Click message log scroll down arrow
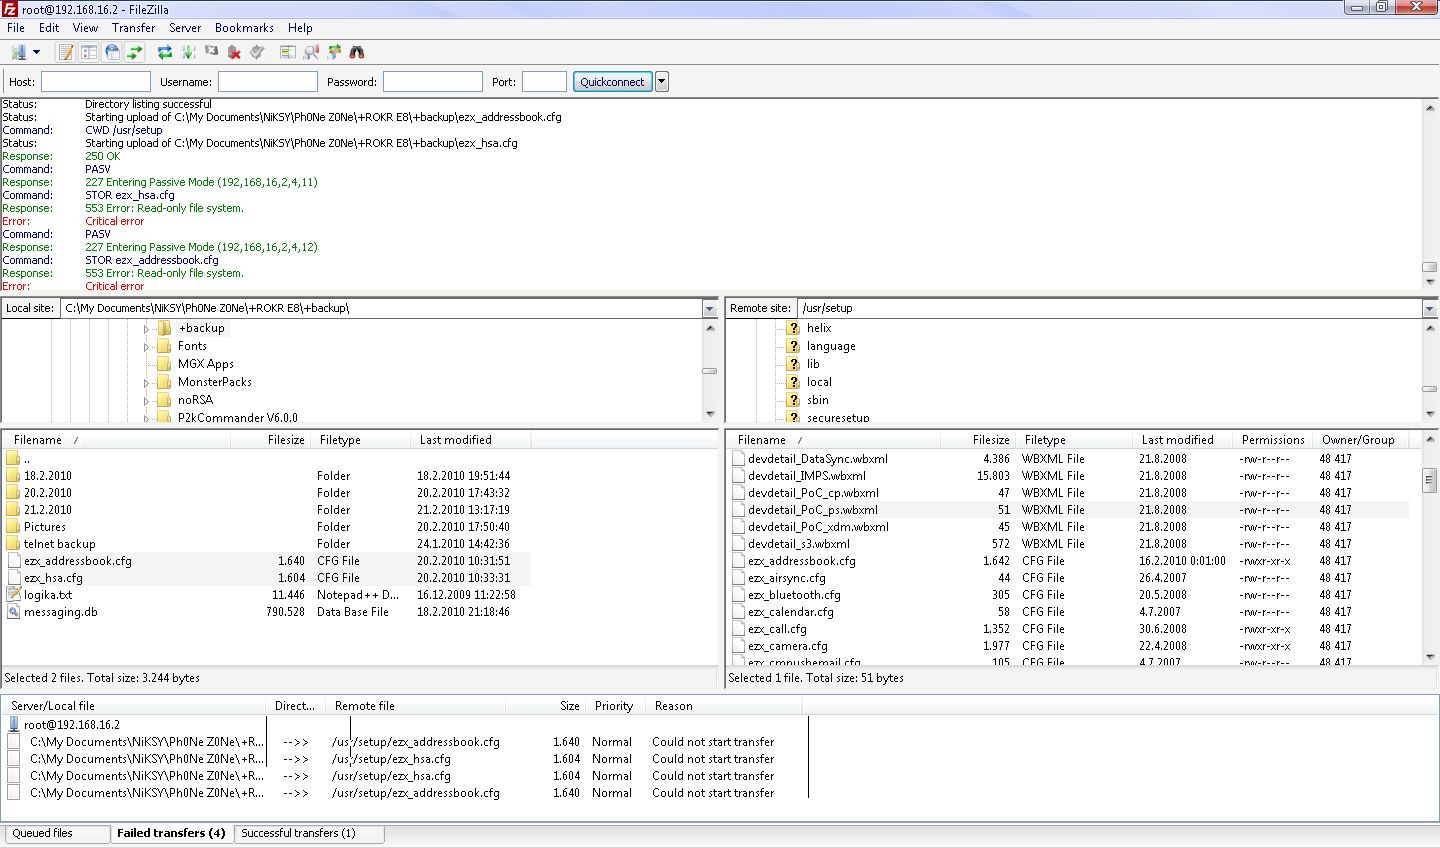 1430,281
